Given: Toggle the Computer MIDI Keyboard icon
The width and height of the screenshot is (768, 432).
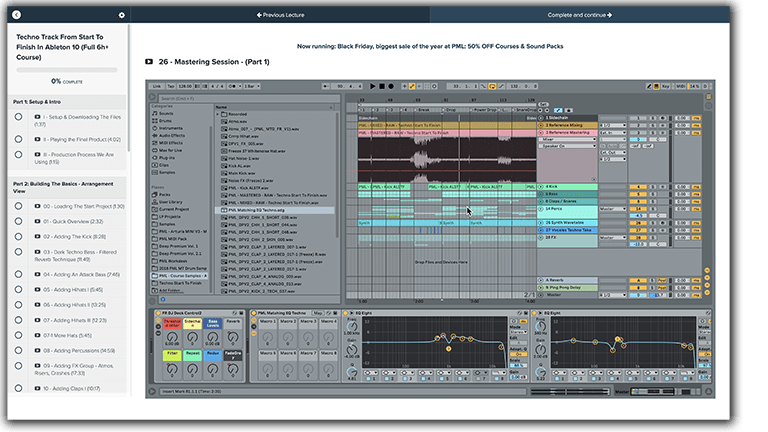Looking at the screenshot, I should coord(656,86).
